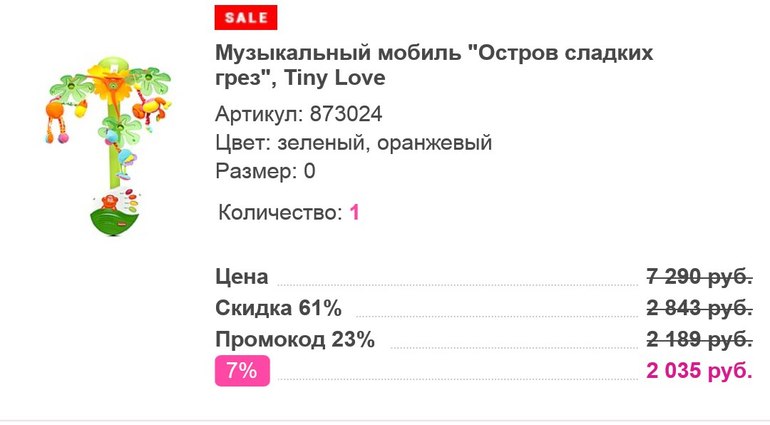Click the red SALE badge
Screen dimensions: 770x425
pos(245,18)
